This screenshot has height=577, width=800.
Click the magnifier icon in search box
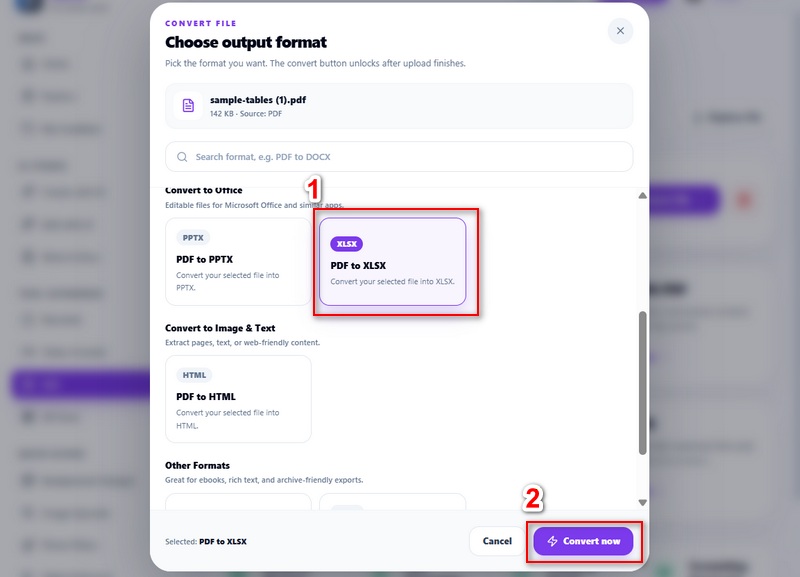click(182, 157)
